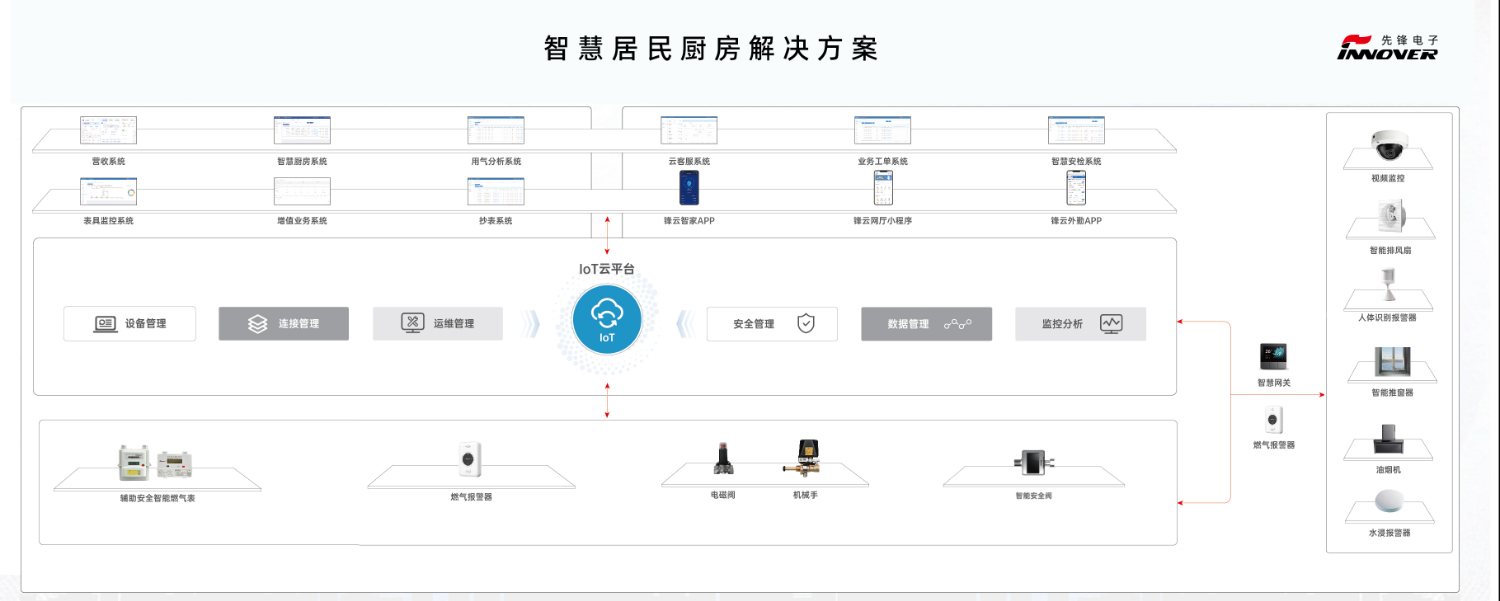This screenshot has height=601, width=1500.
Task: Click the 水浸报警器 water leak sensor icon
Action: (1389, 503)
